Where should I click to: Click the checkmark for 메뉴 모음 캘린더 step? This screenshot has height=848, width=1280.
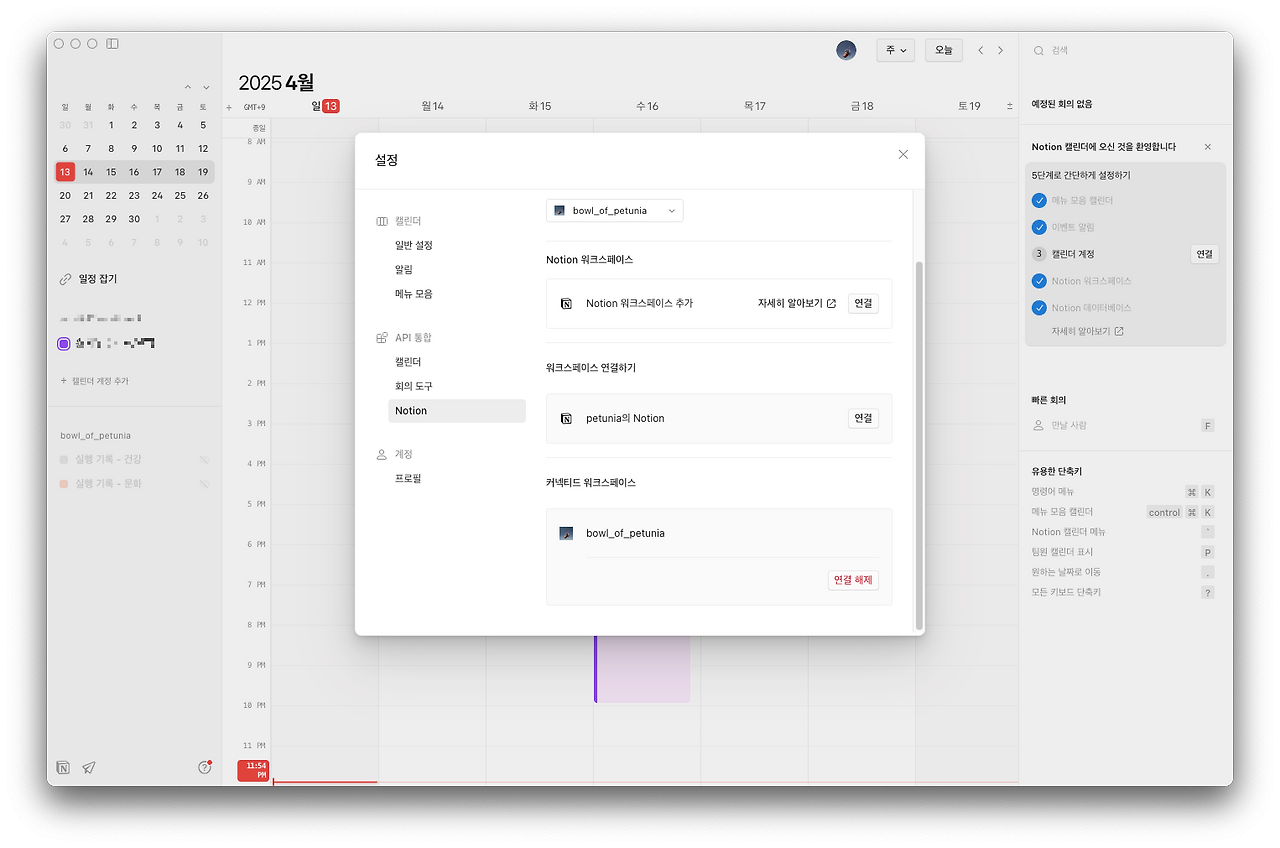click(1039, 200)
